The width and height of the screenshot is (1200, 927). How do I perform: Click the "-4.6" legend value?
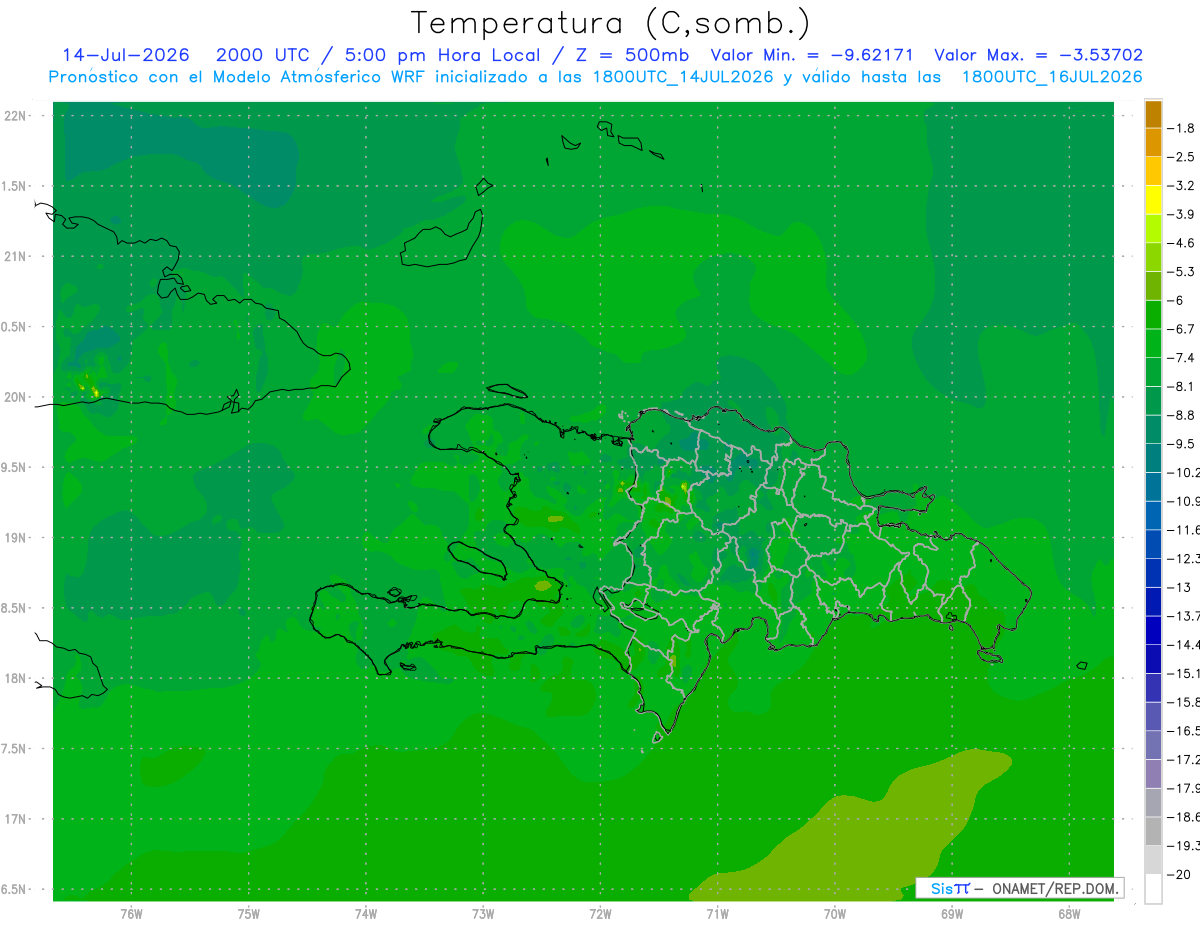(x=1181, y=243)
